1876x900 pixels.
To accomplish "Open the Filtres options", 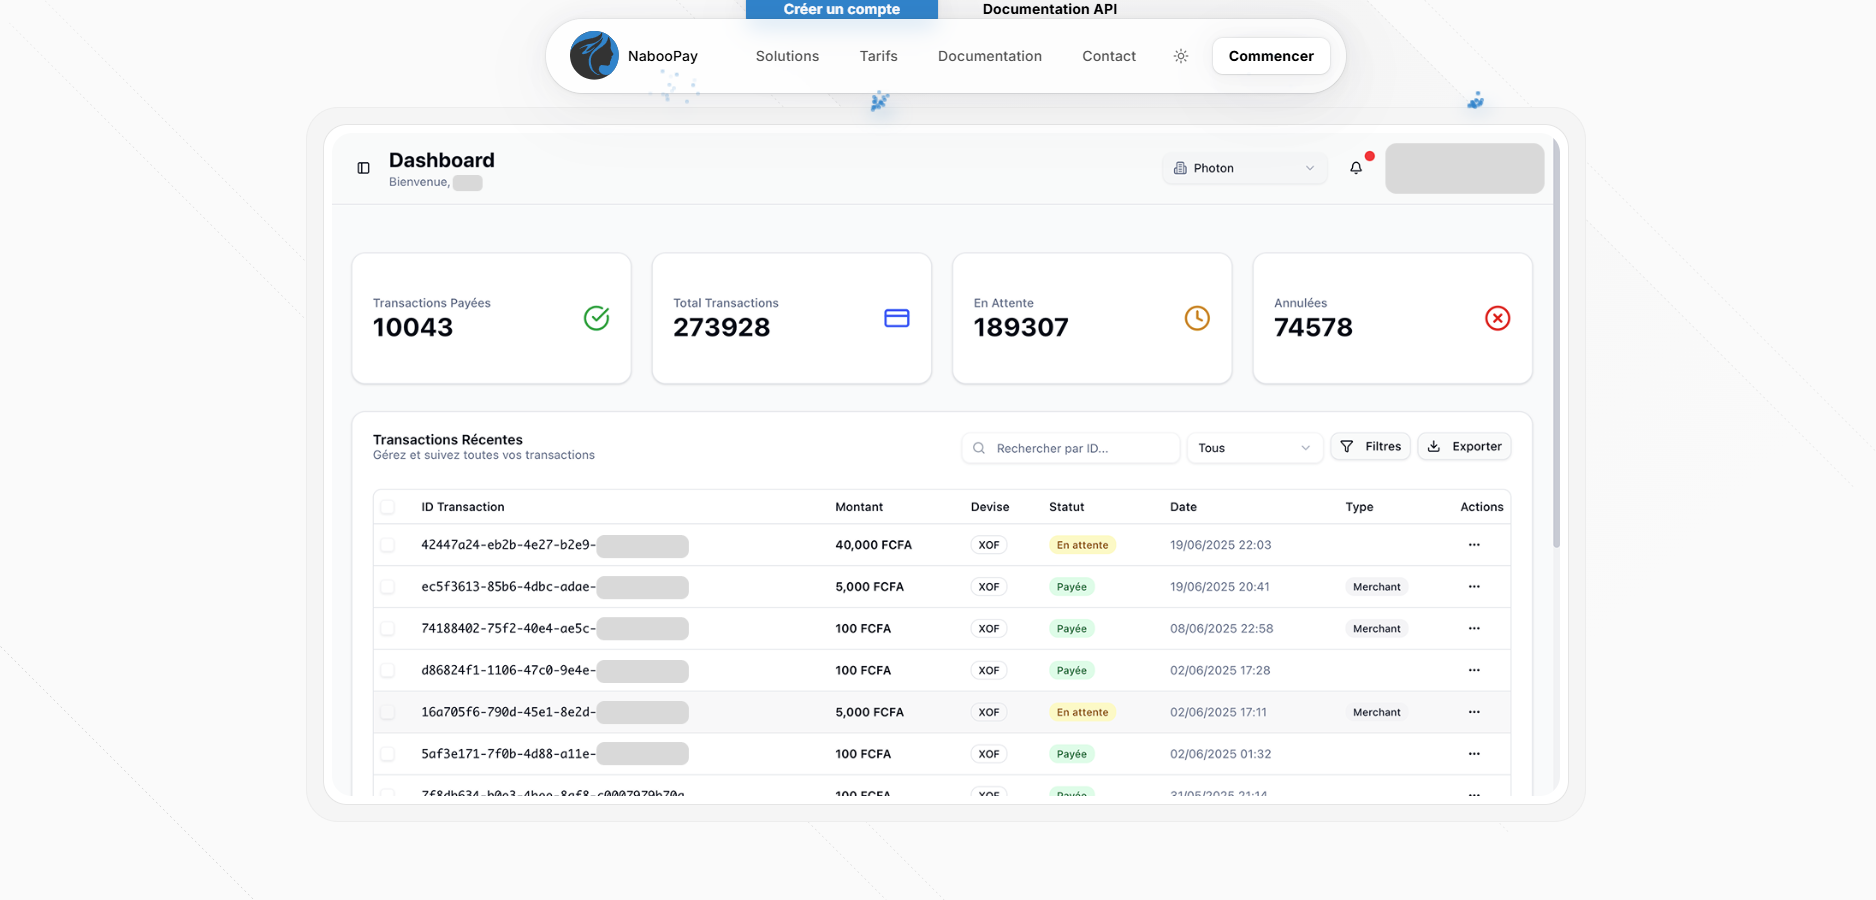I will coord(1370,447).
